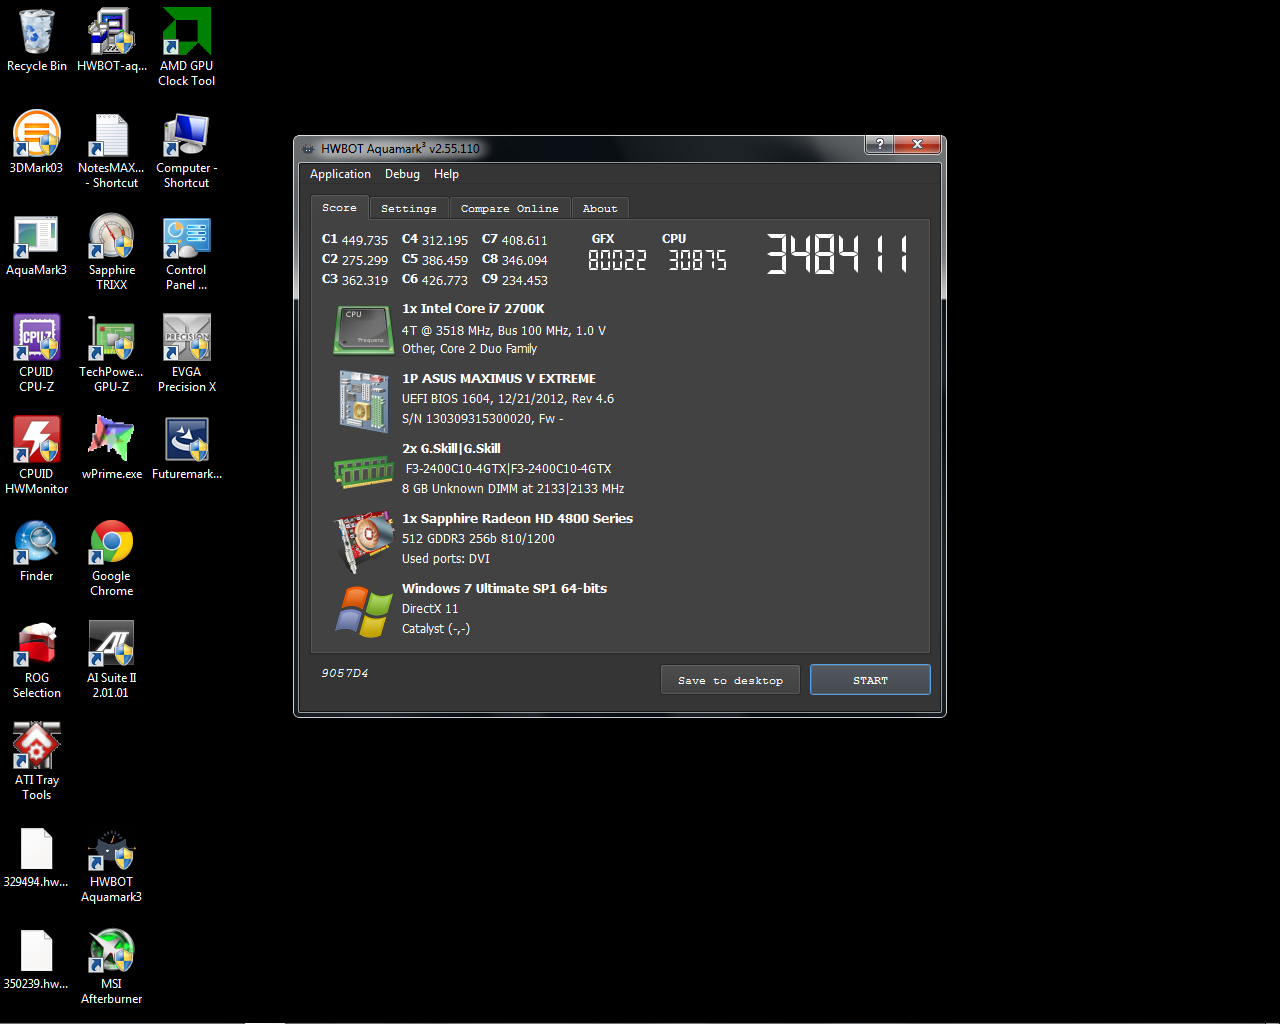
Task: Click 'UEFI BIOS 1604, 12/21/2012, Rev 4.6' line
Action: [508, 399]
